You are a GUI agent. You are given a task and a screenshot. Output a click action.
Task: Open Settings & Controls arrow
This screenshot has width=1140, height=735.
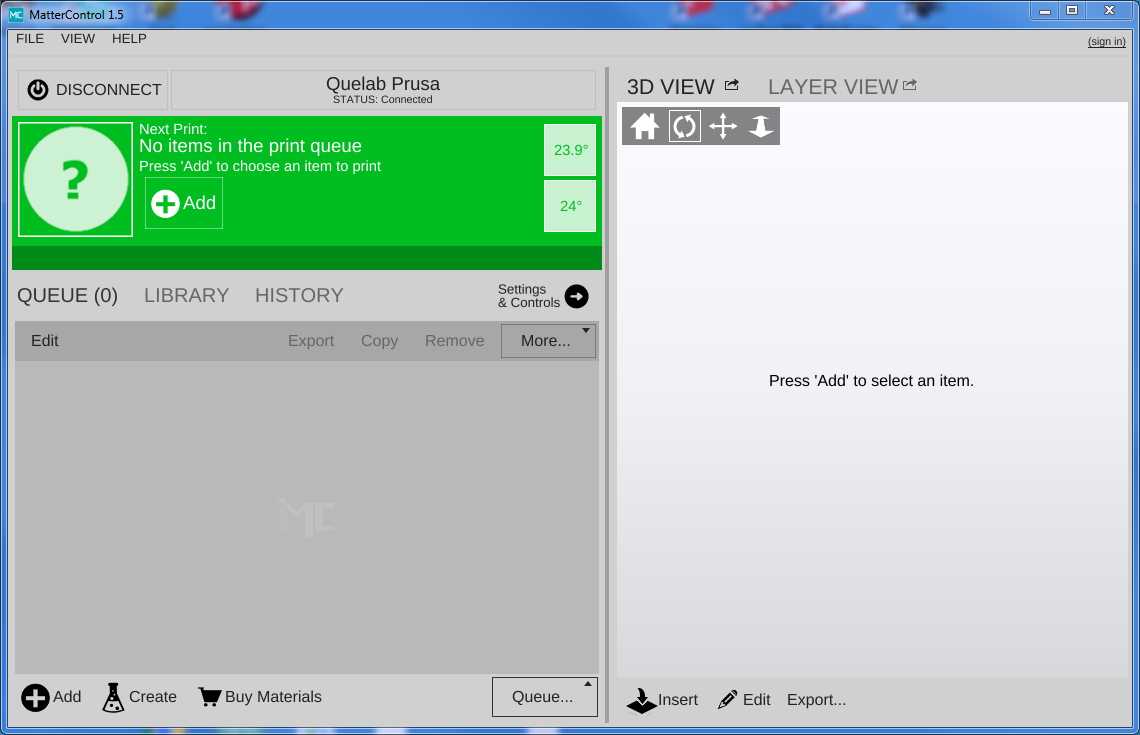pyautogui.click(x=576, y=296)
